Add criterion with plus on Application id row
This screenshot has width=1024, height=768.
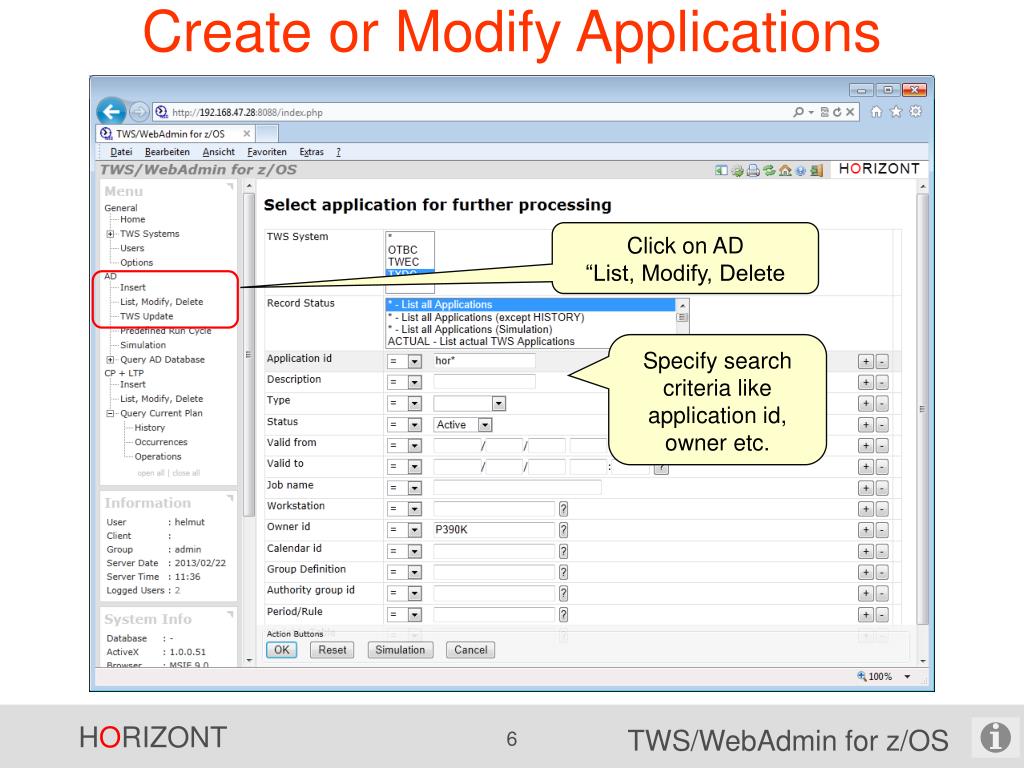coord(865,362)
